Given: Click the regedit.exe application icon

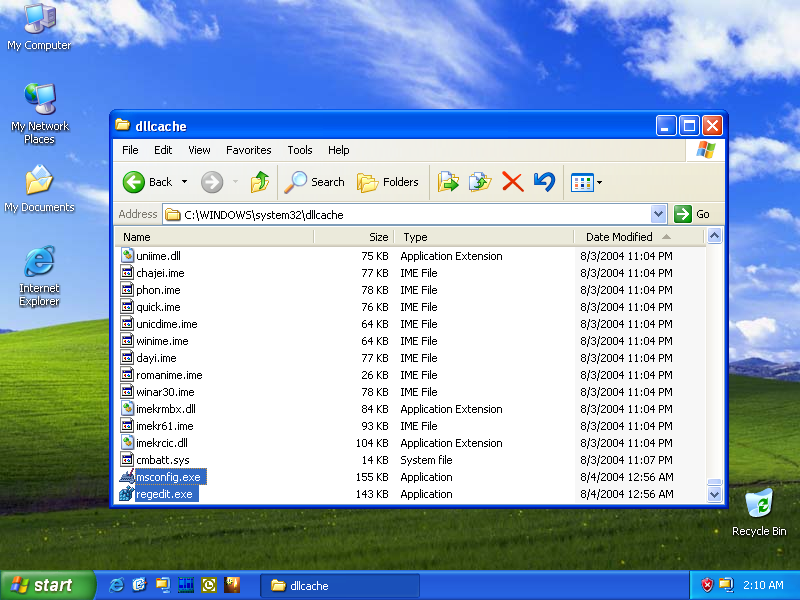Looking at the screenshot, I should click(x=127, y=493).
